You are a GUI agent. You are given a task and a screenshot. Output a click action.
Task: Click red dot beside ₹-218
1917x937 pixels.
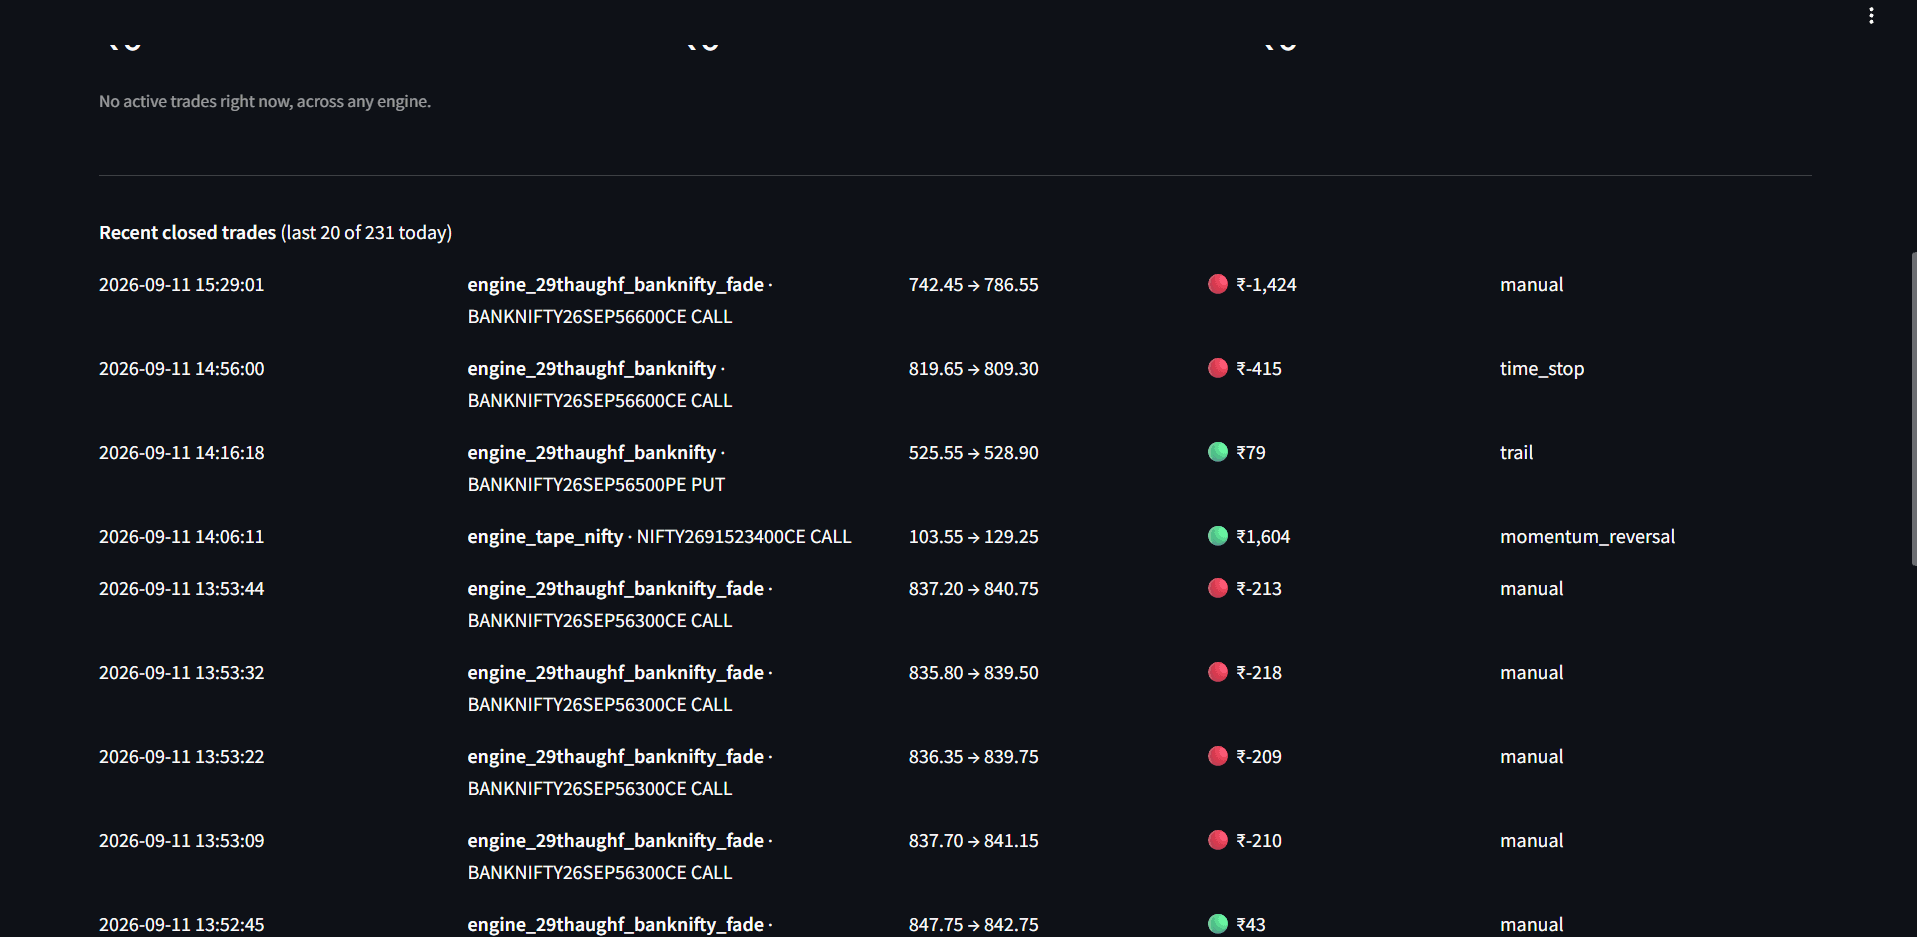(1218, 672)
